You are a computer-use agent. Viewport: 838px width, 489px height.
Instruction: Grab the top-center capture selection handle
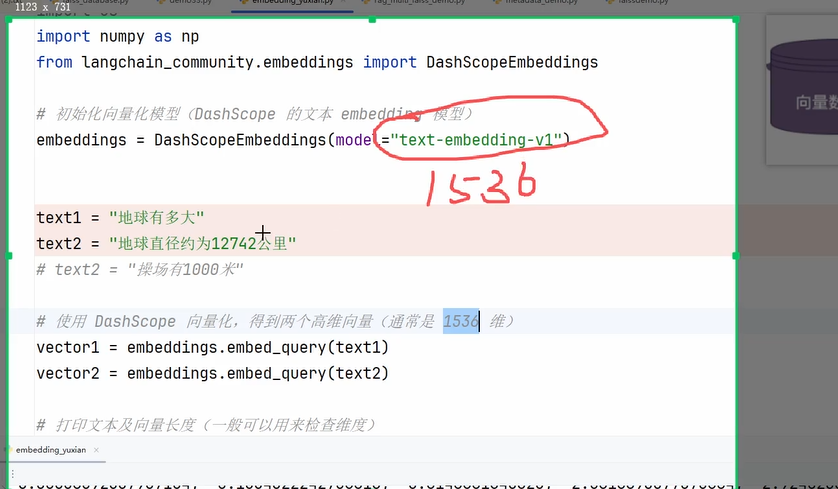click(x=372, y=20)
